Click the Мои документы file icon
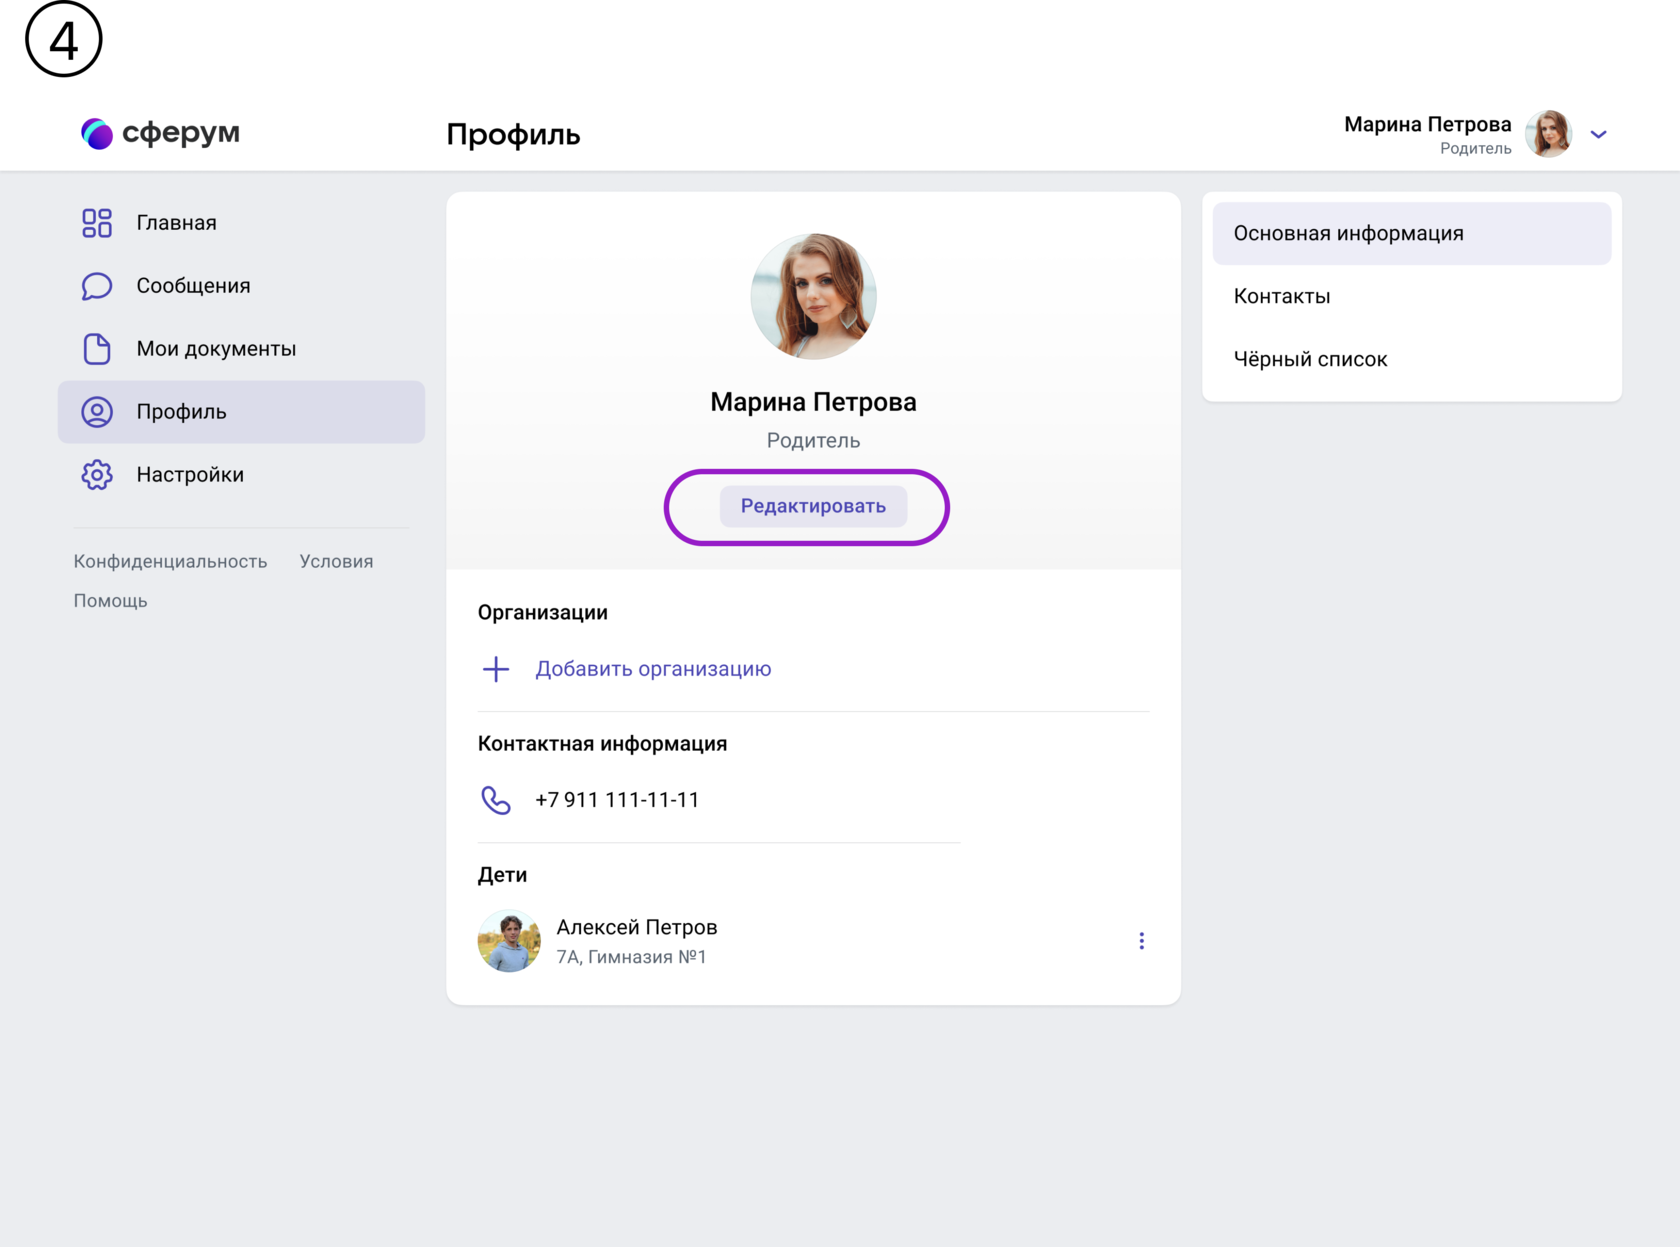The image size is (1680, 1247). (x=97, y=349)
